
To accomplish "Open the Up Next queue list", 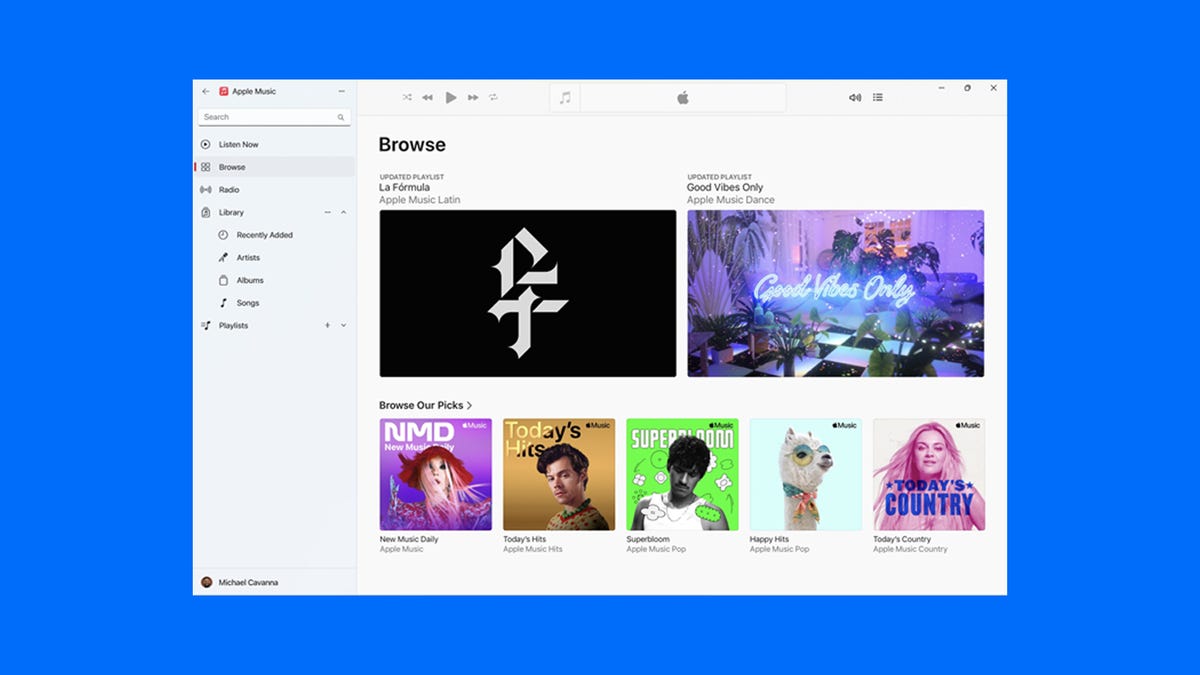I will click(x=878, y=97).
